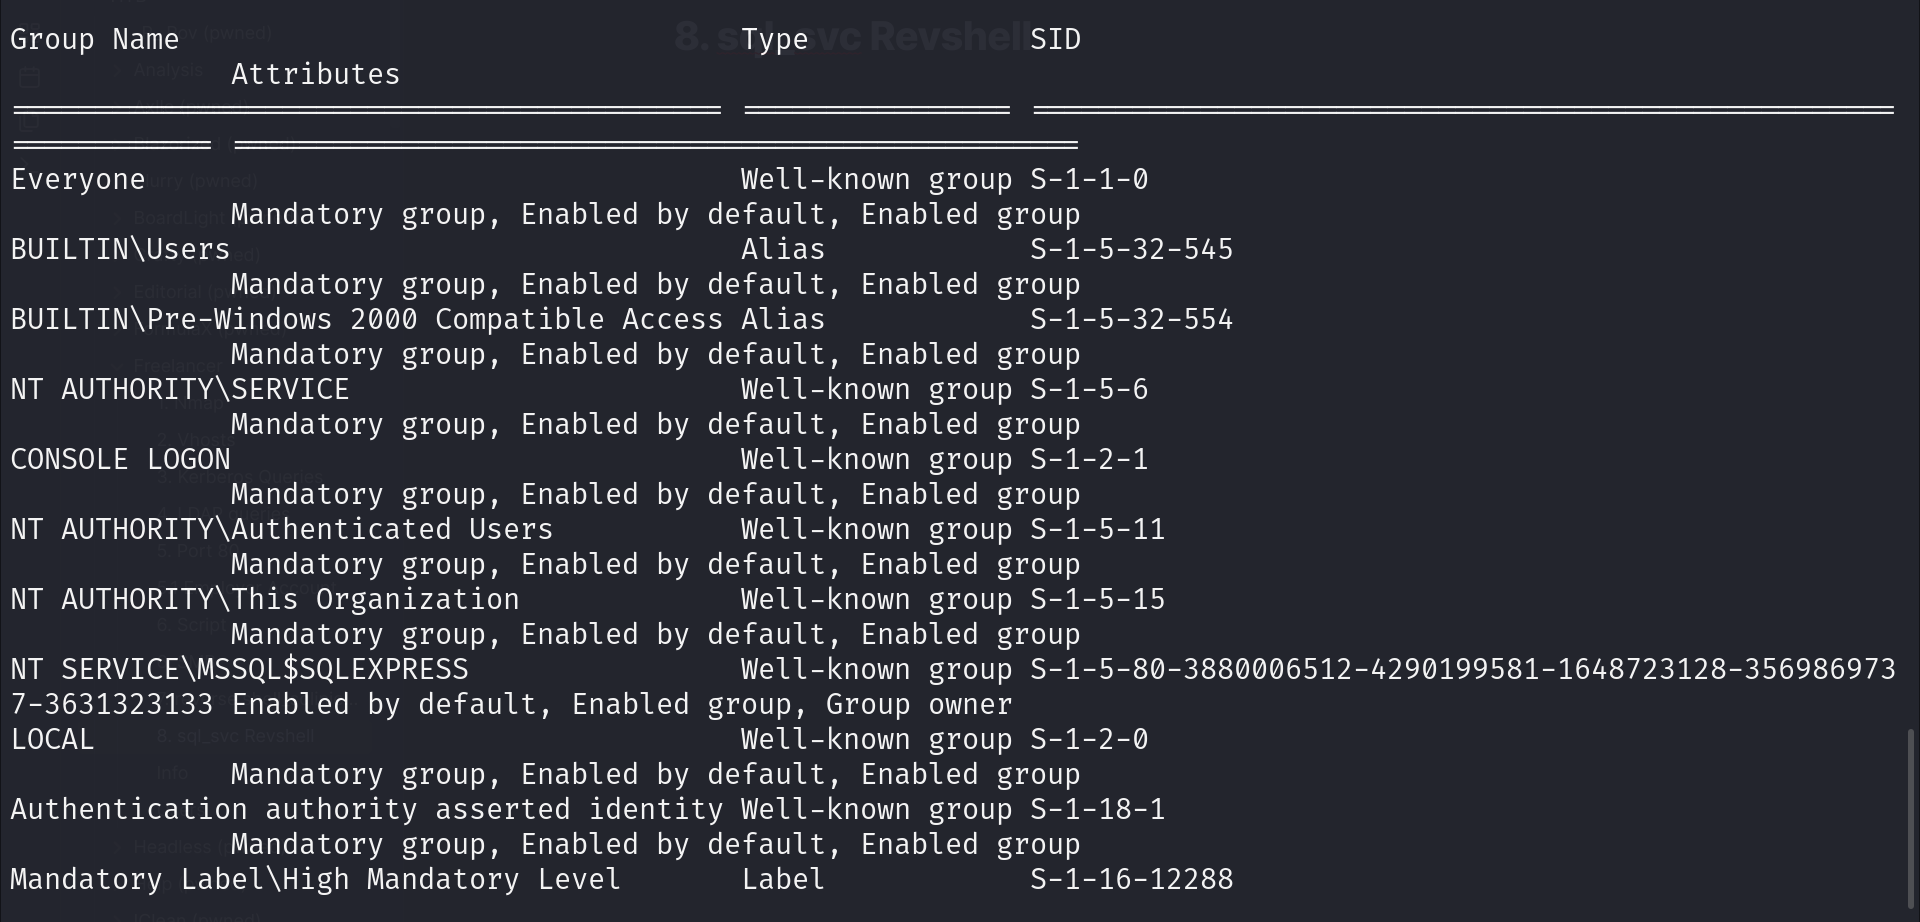Click the Pre-Windows 2000 Compatible Access entry
Image resolution: width=1920 pixels, height=922 pixels.
[x=366, y=320]
